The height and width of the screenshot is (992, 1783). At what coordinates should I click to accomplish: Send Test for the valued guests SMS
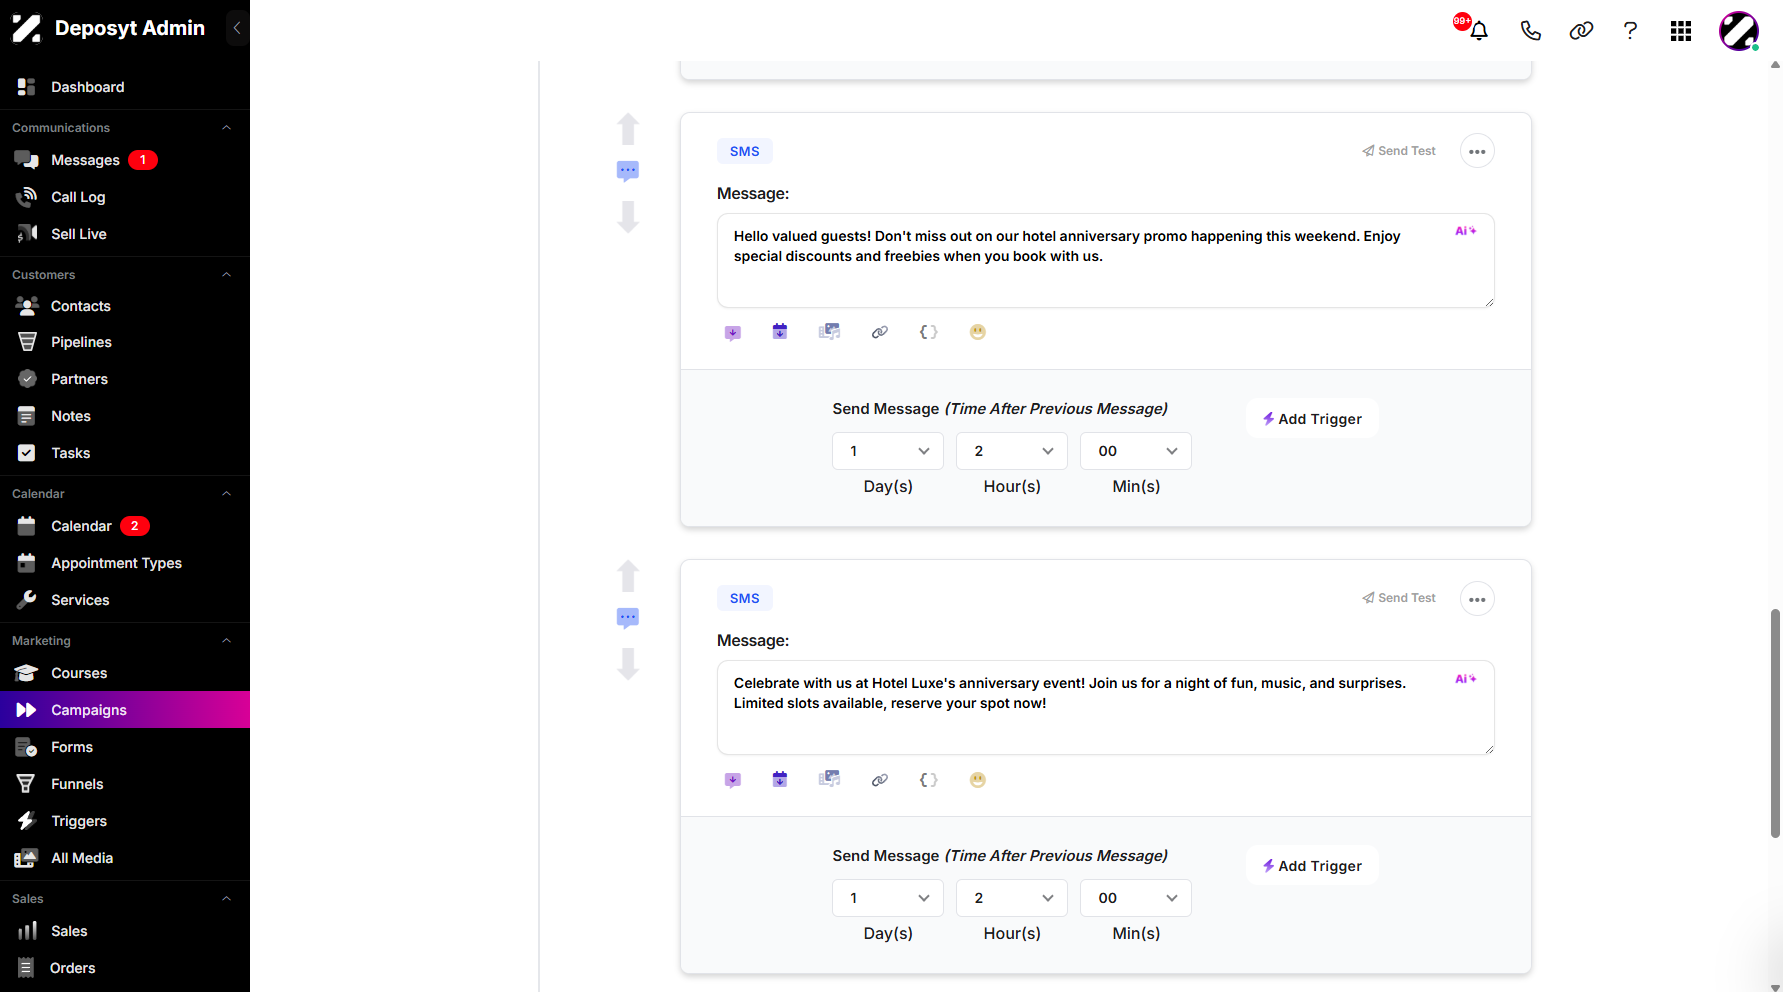(x=1399, y=151)
